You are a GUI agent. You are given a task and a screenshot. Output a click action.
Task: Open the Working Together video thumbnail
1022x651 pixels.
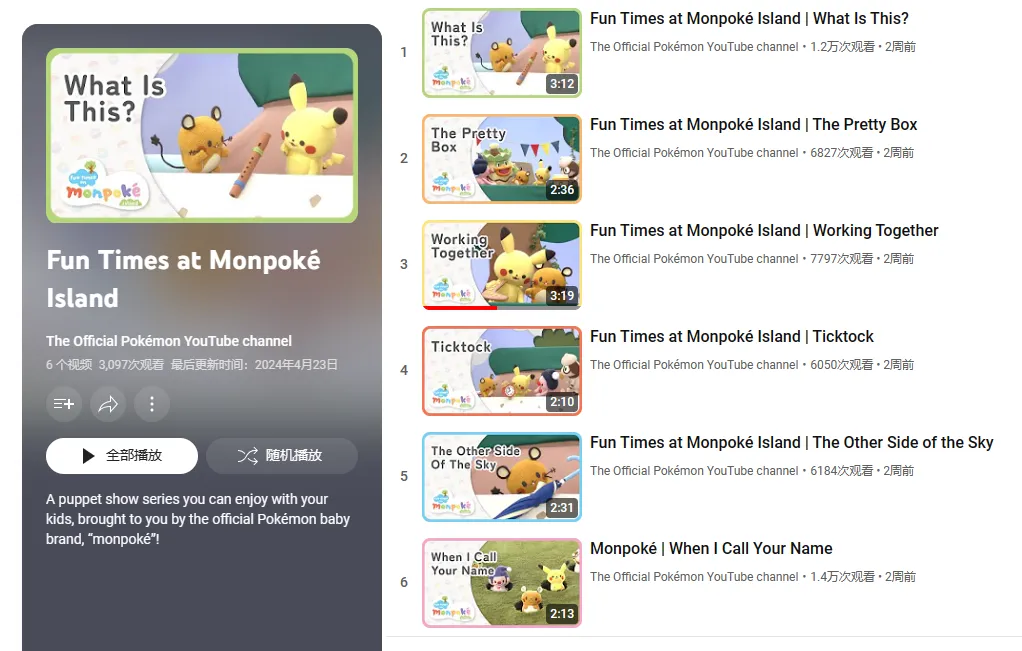click(502, 265)
